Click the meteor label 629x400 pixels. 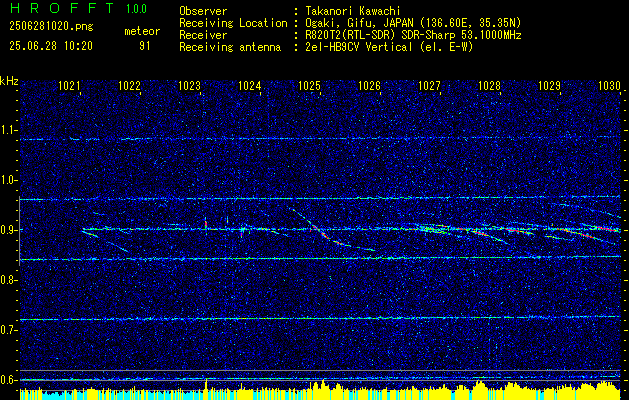(142, 31)
